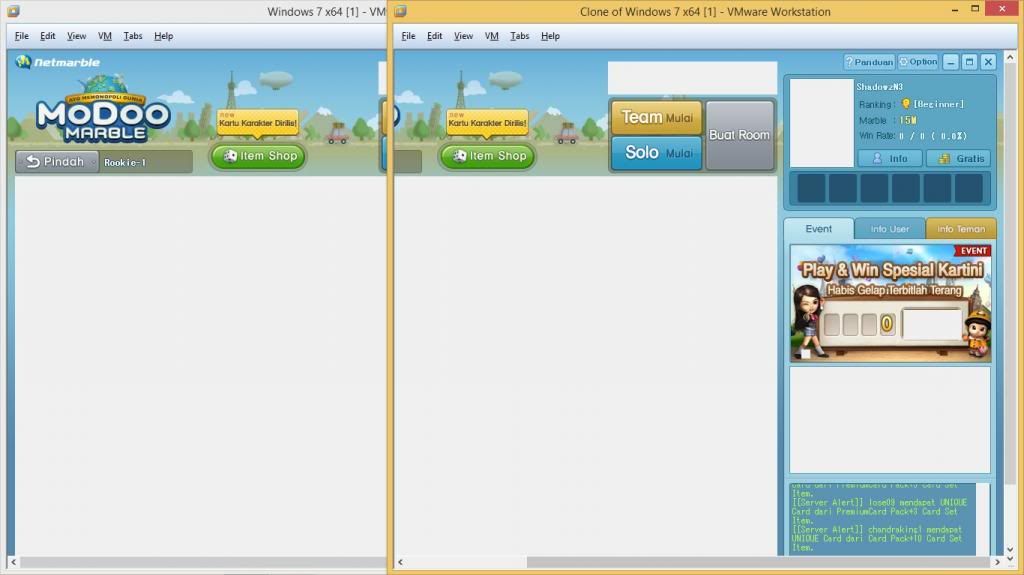Close the game window inside Clone VM

click(988, 62)
